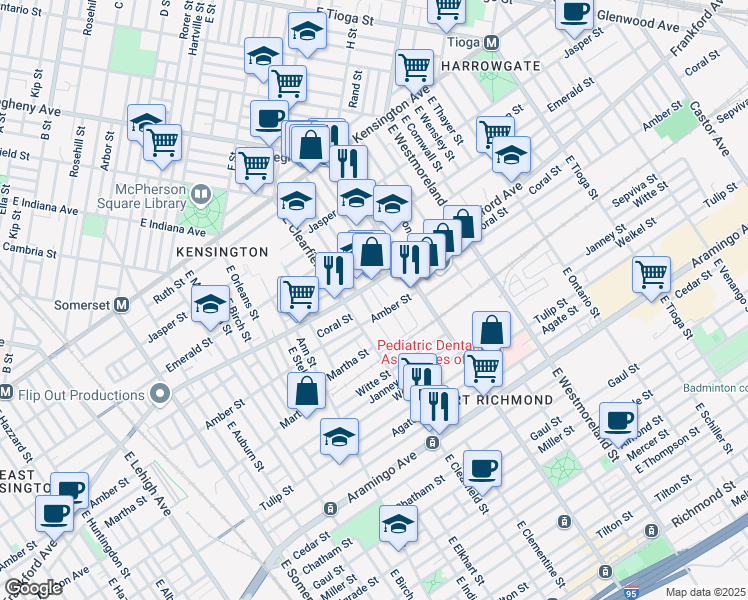Open the shopping bag marker near Martha St
Viewport: 748px width, 600px height.
307,391
